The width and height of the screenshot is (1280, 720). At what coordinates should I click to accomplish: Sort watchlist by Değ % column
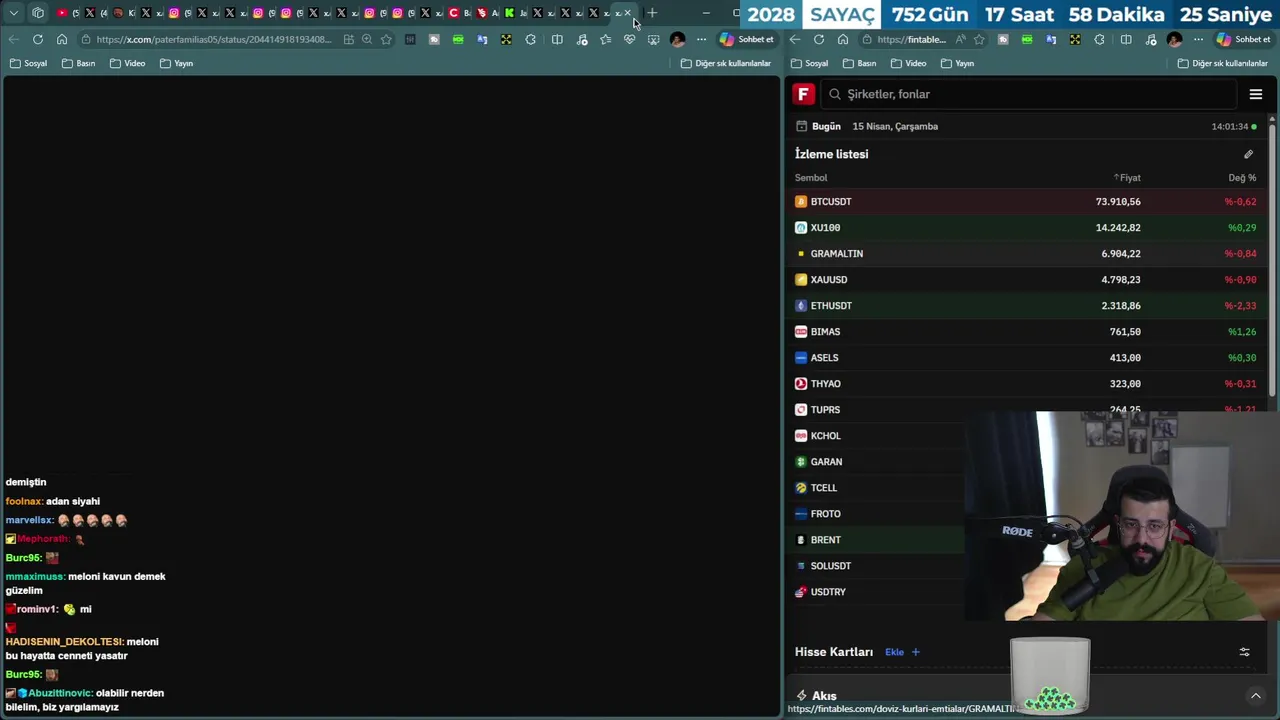(x=1242, y=178)
